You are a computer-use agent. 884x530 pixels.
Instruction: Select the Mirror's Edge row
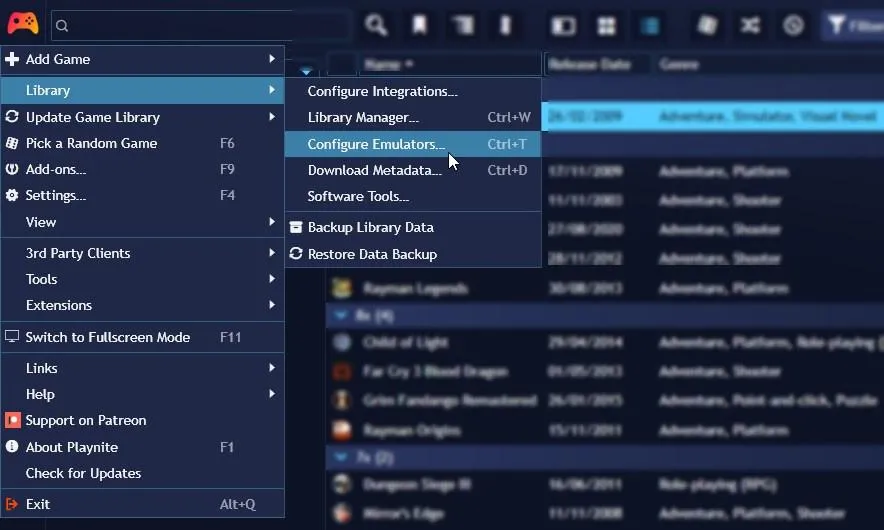point(605,514)
